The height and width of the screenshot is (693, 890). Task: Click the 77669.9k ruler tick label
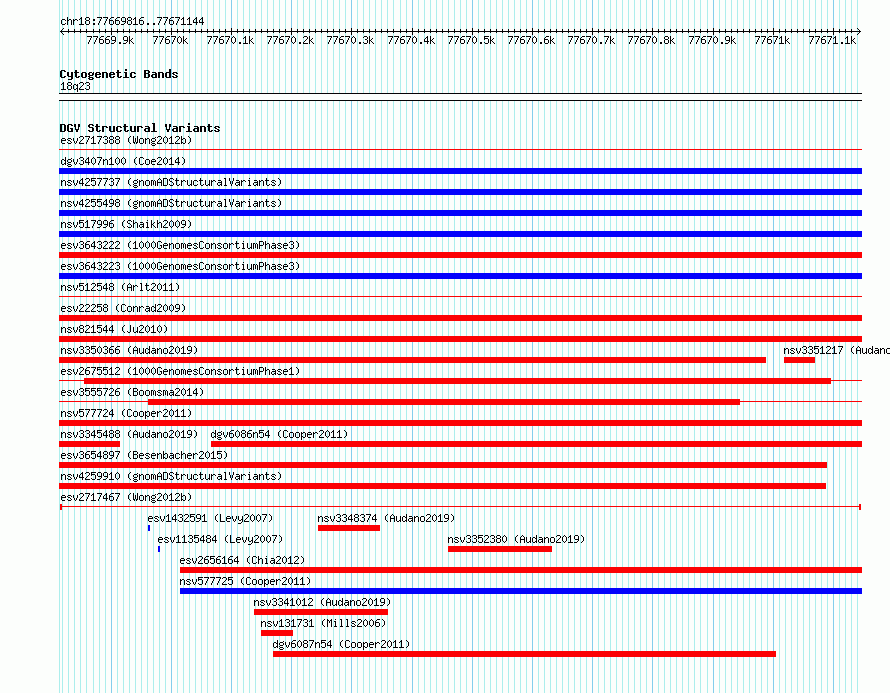click(110, 40)
